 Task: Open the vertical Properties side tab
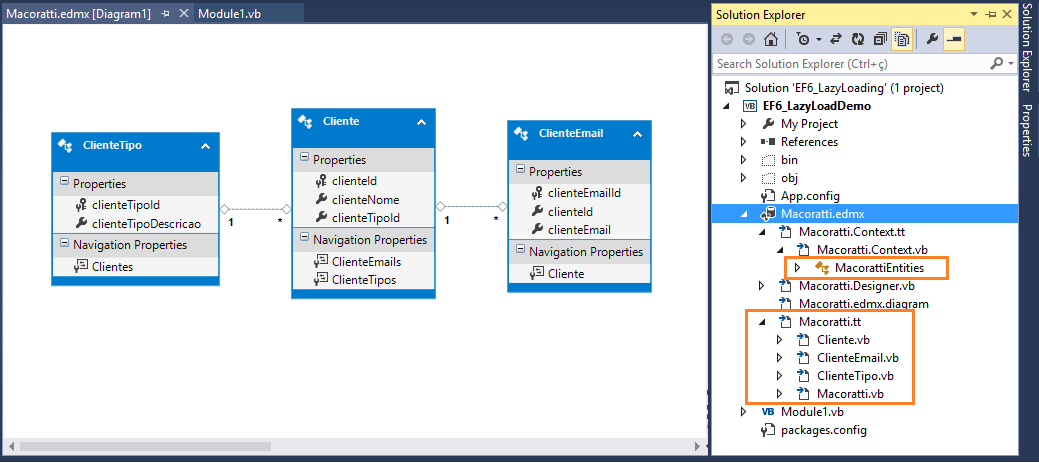point(1026,130)
